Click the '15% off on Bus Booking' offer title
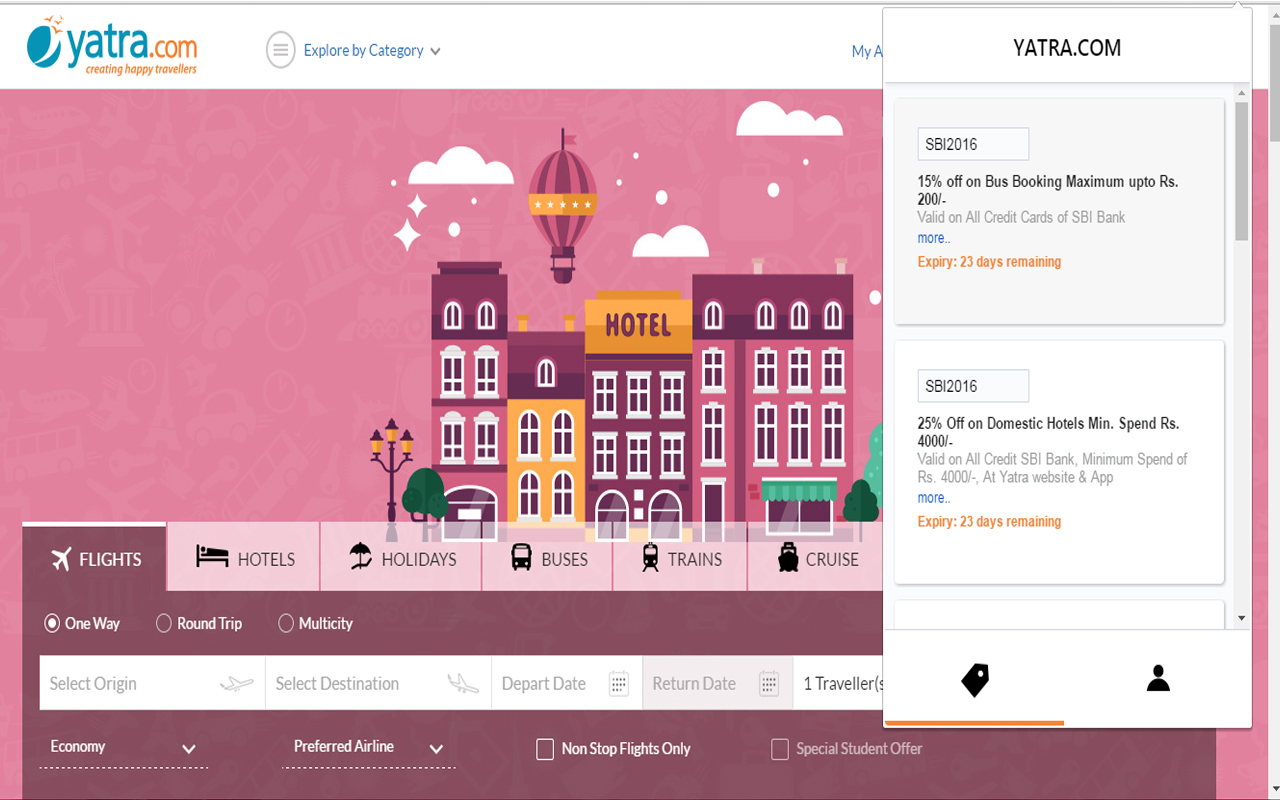The height and width of the screenshot is (800, 1280). tap(1048, 190)
